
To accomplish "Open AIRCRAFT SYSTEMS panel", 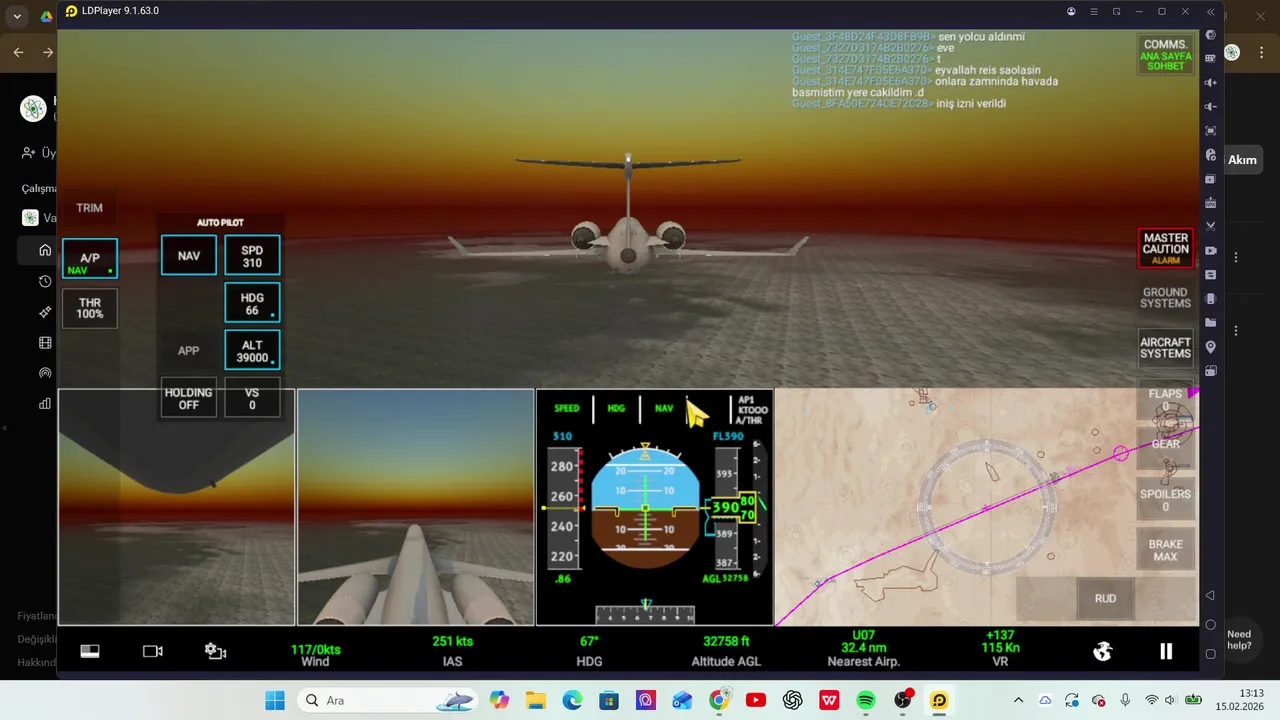I will coord(1166,348).
